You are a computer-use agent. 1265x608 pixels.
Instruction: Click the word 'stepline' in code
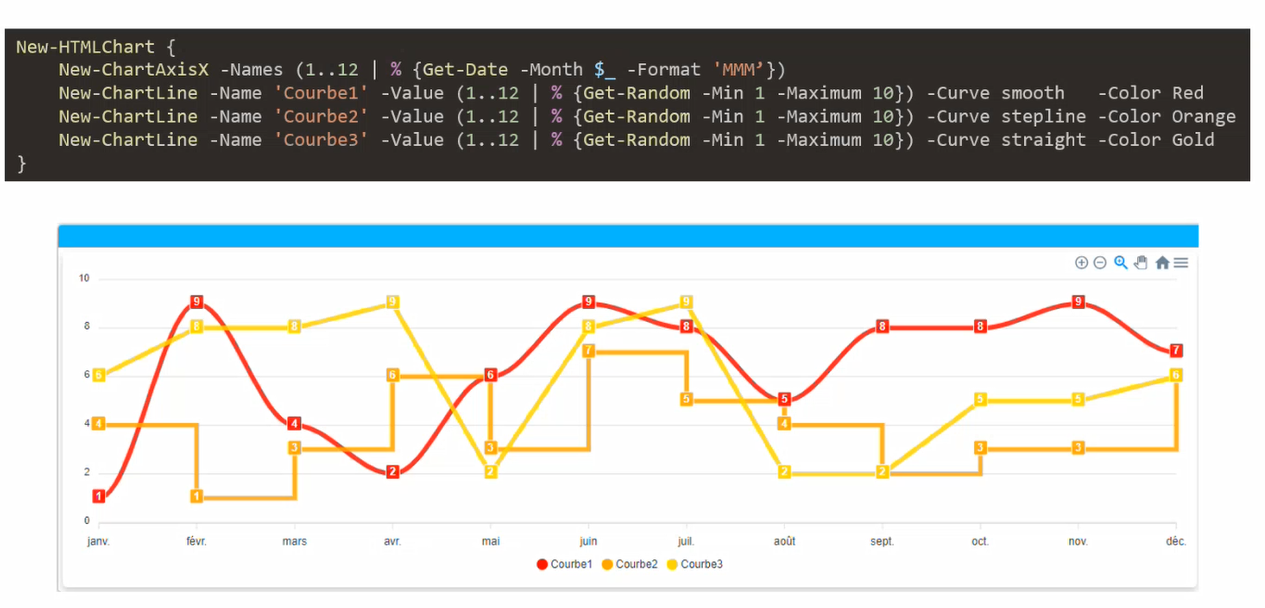[1044, 116]
